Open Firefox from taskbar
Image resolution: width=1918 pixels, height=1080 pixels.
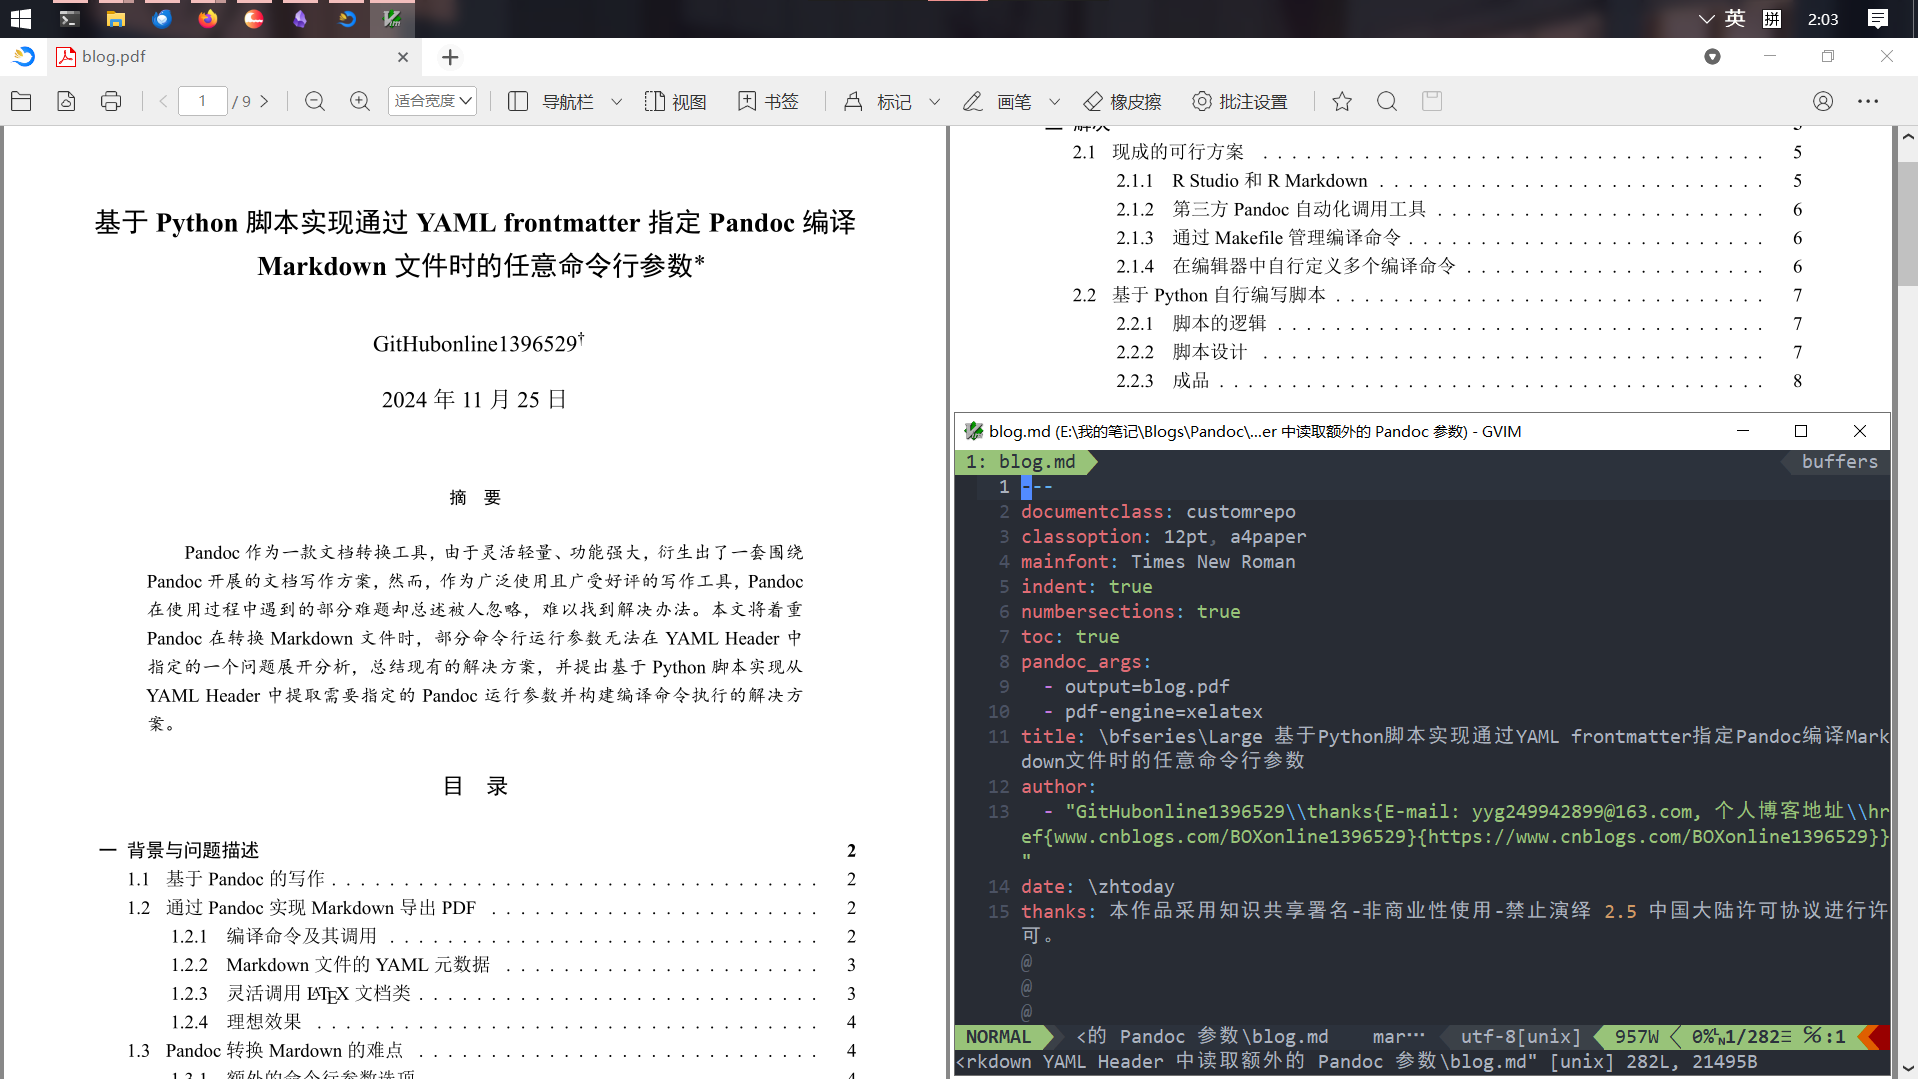point(208,19)
